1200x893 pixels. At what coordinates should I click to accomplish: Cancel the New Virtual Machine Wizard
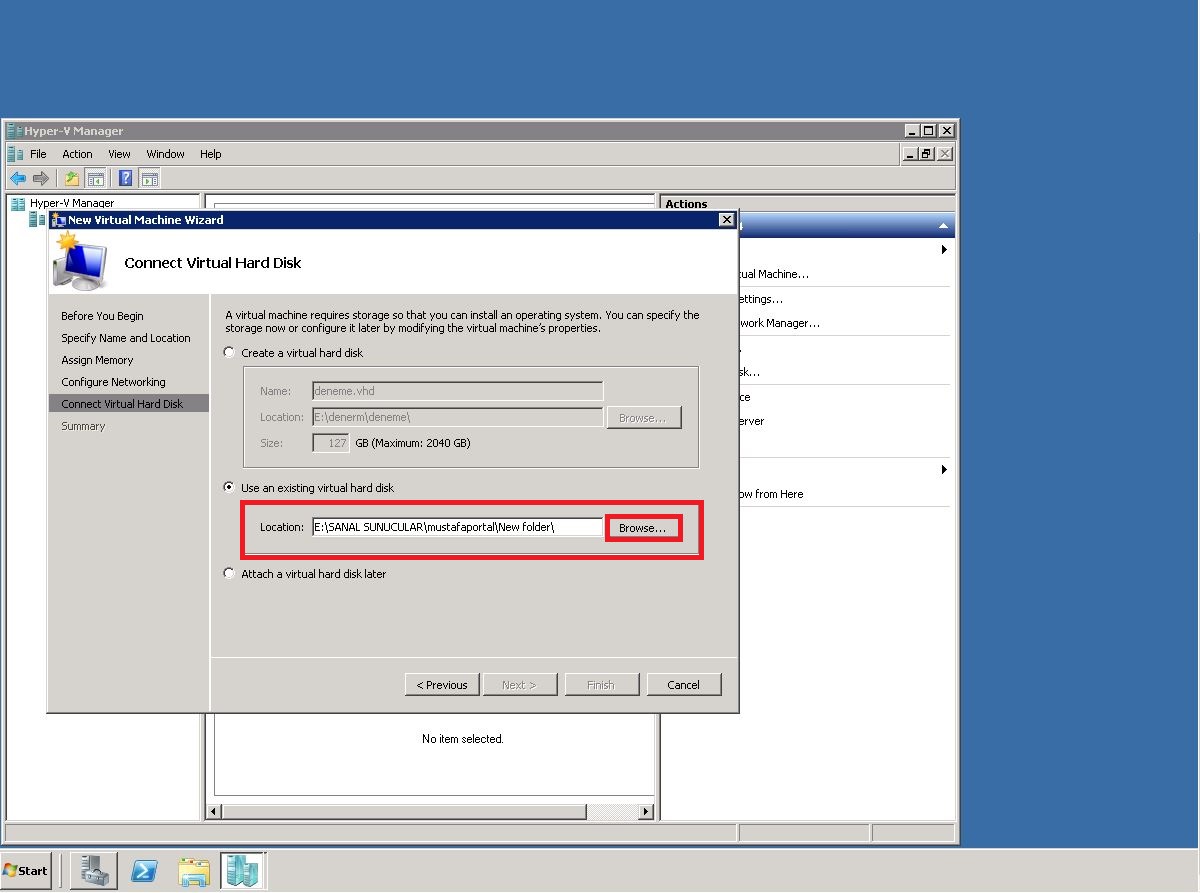(684, 684)
